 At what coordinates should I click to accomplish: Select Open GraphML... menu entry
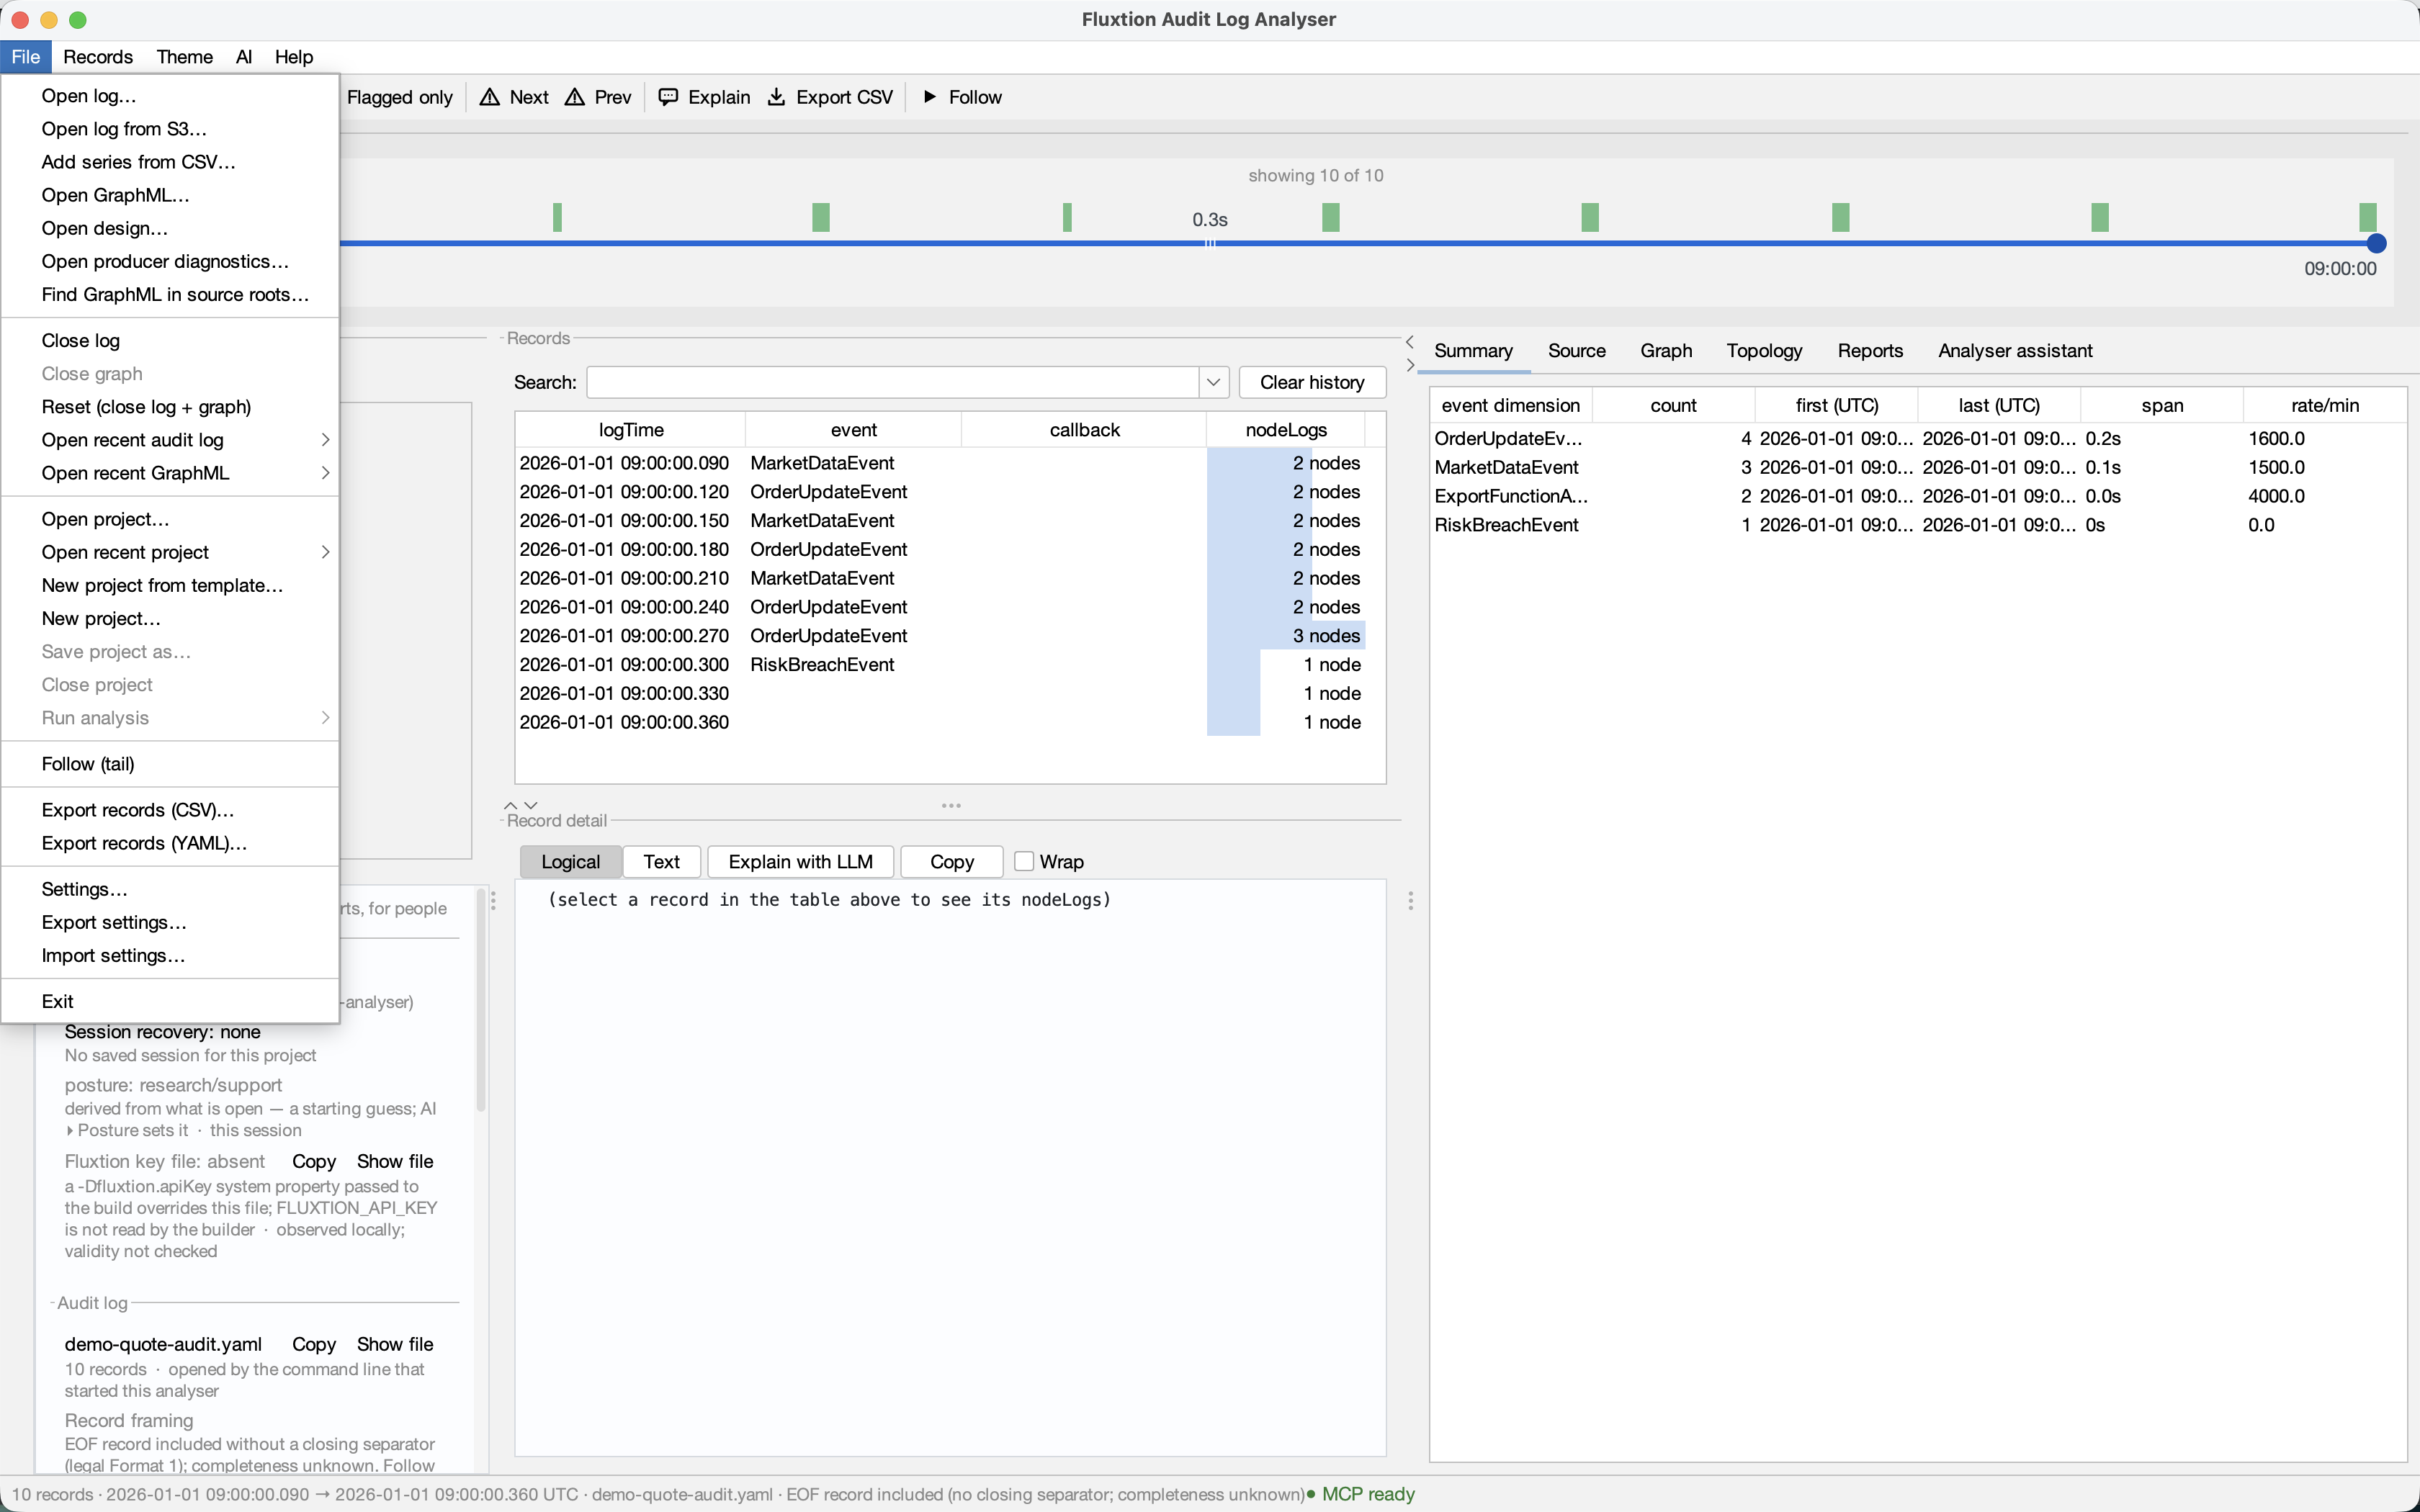point(170,195)
